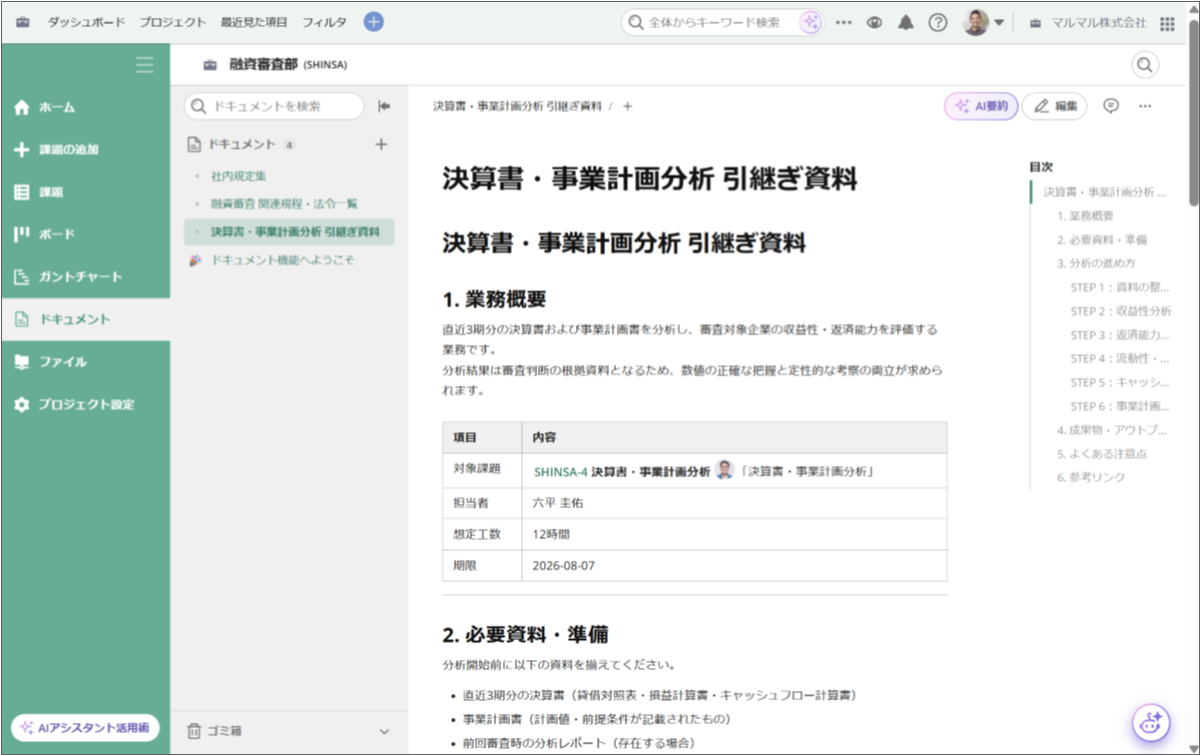Open the three-dot more menu in top bar
The width and height of the screenshot is (1200, 755).
pyautogui.click(x=843, y=22)
